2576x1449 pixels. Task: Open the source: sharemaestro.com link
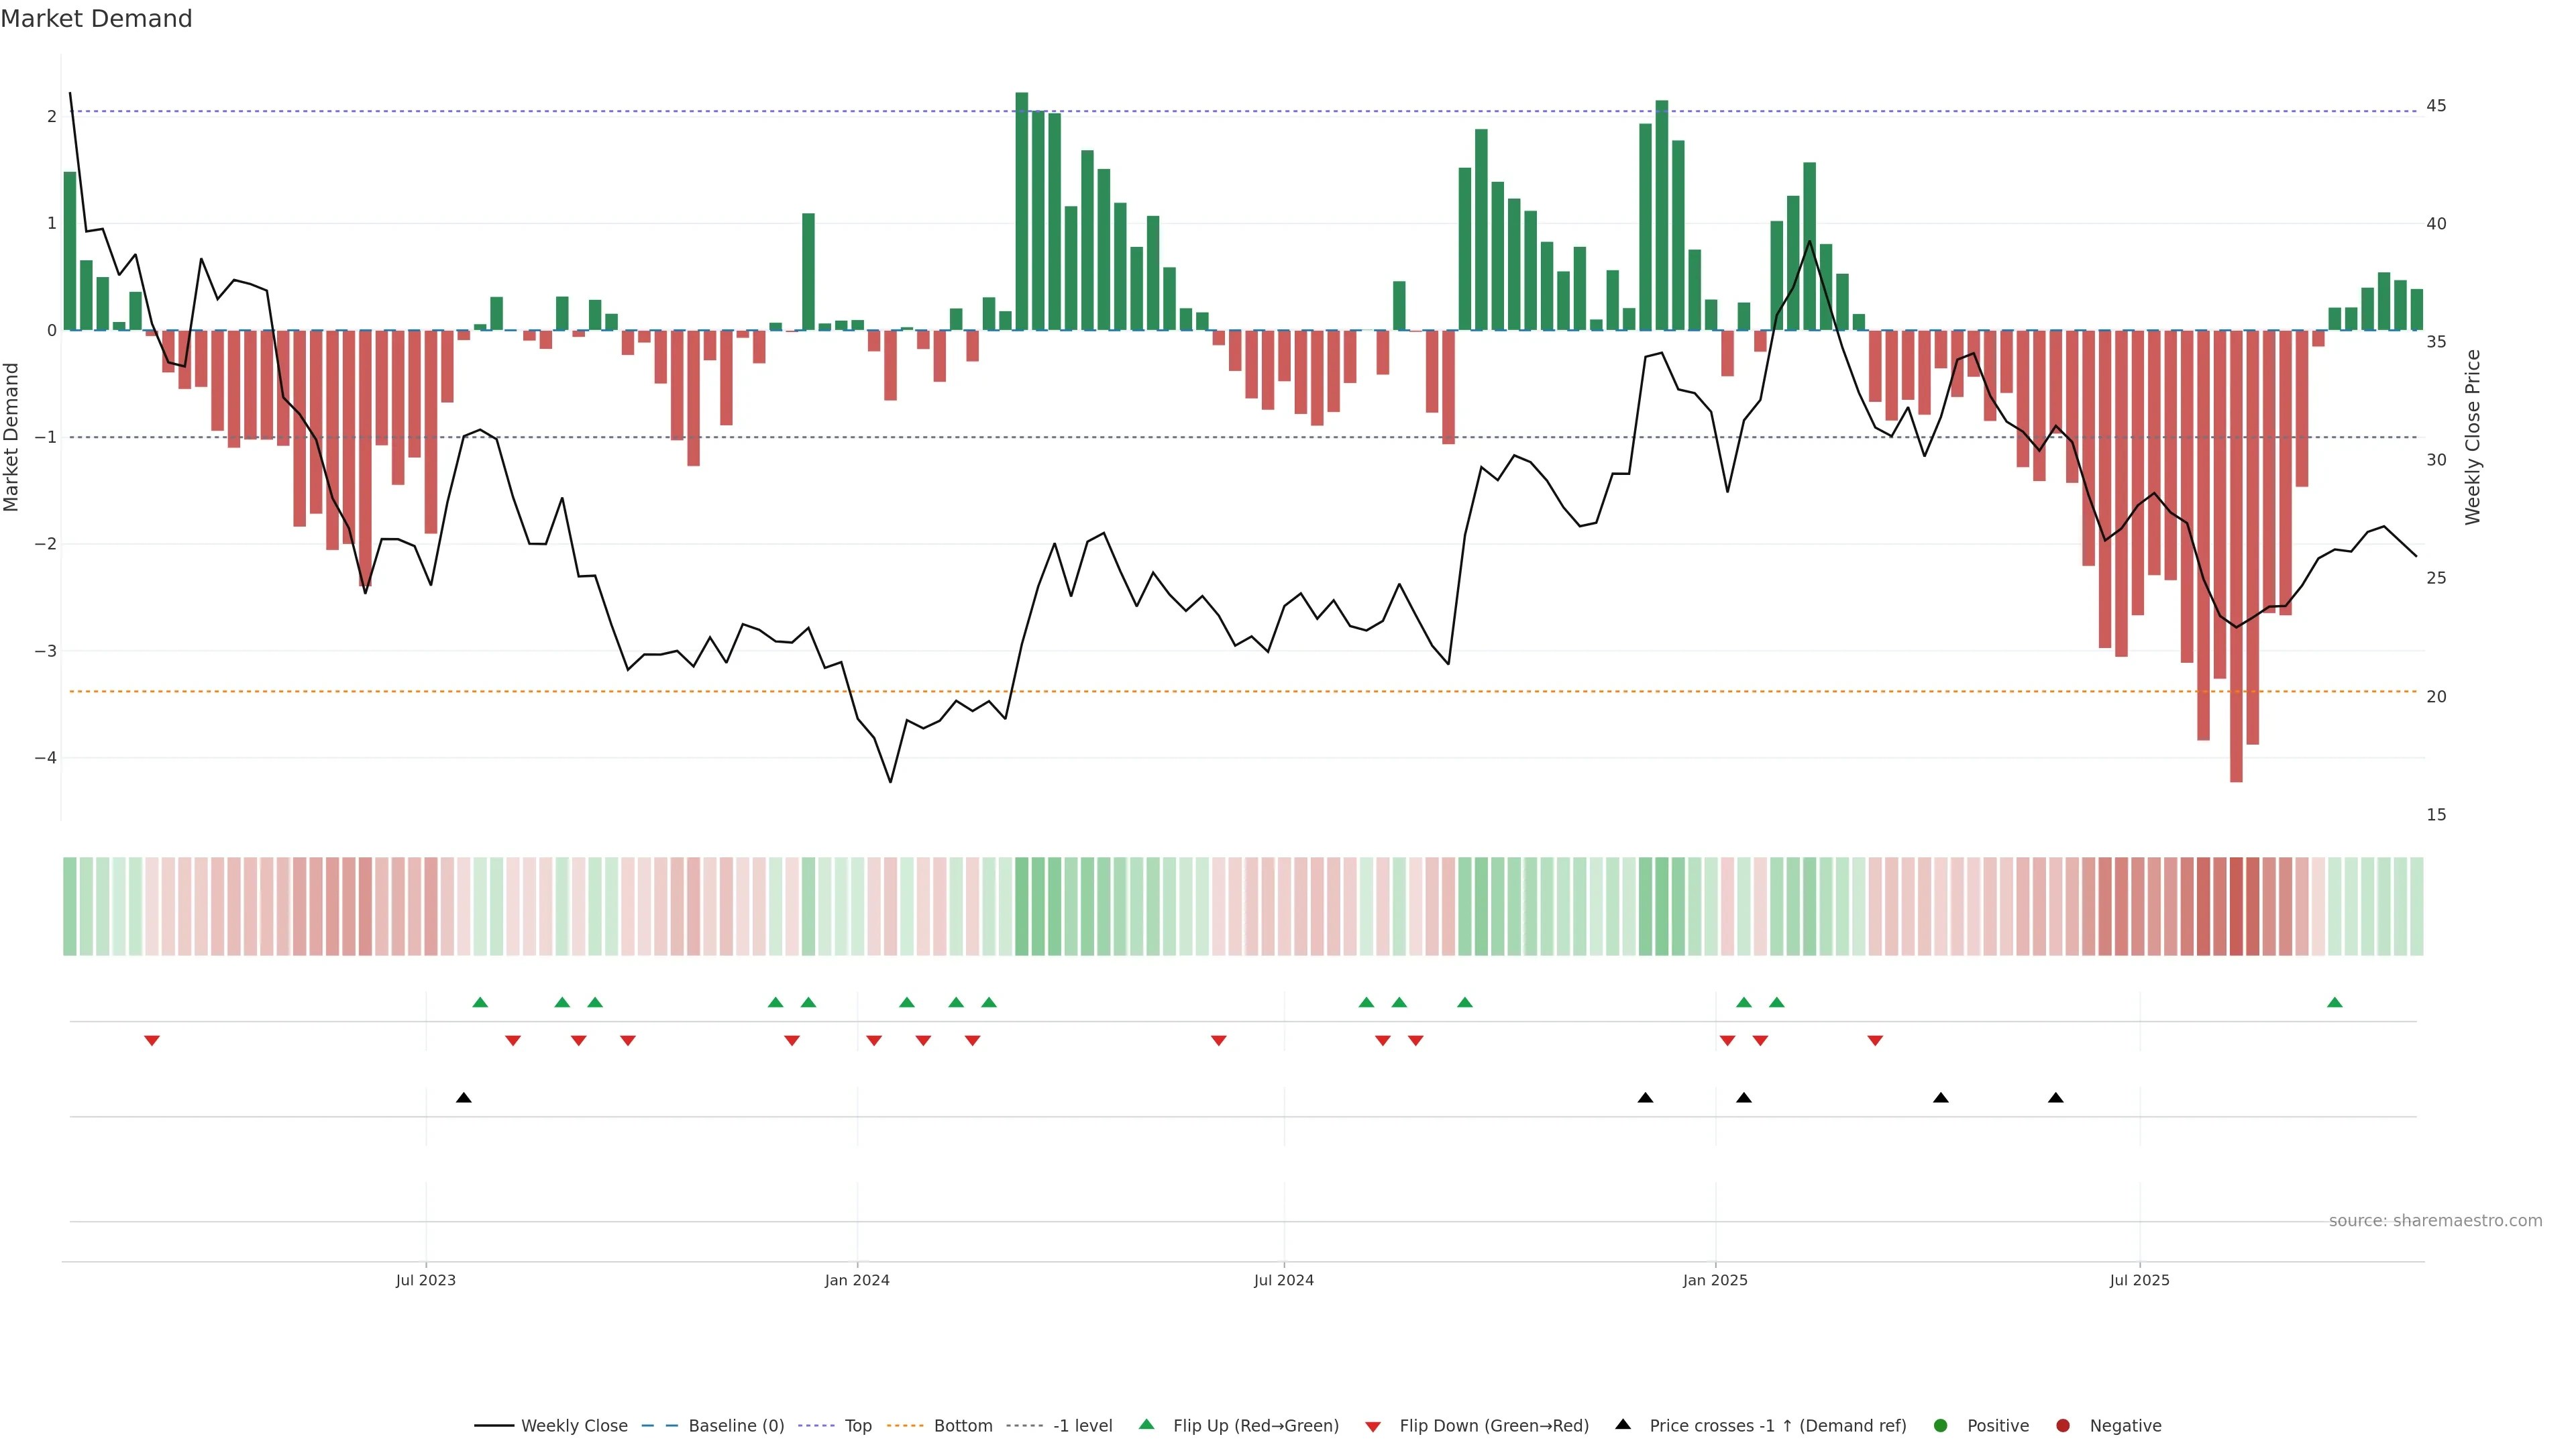coord(2435,1220)
